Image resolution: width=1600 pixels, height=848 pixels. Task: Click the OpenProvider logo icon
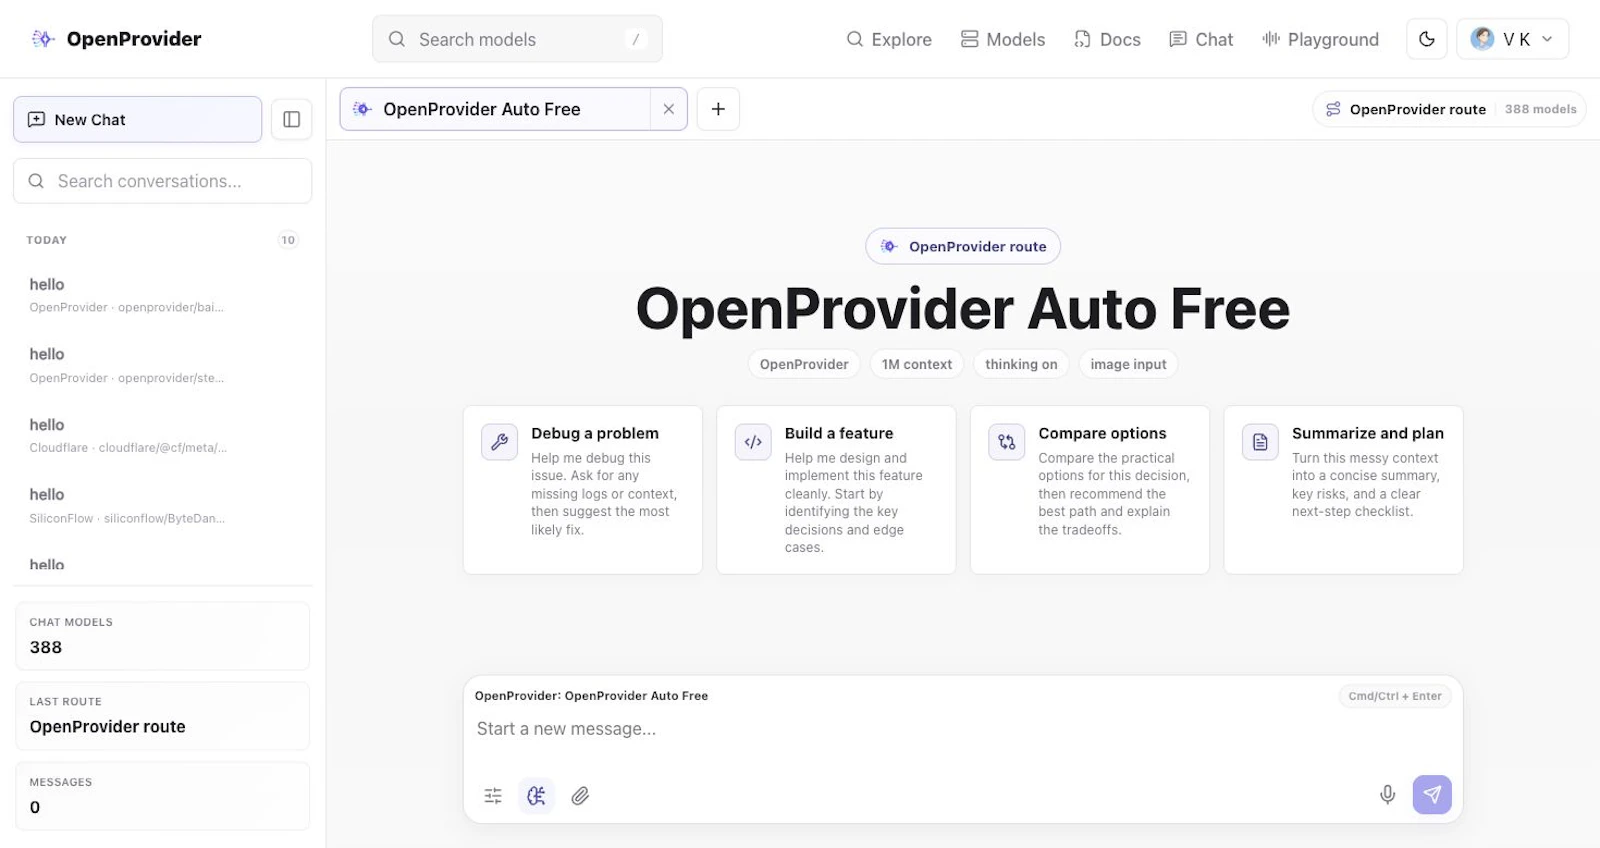click(43, 39)
